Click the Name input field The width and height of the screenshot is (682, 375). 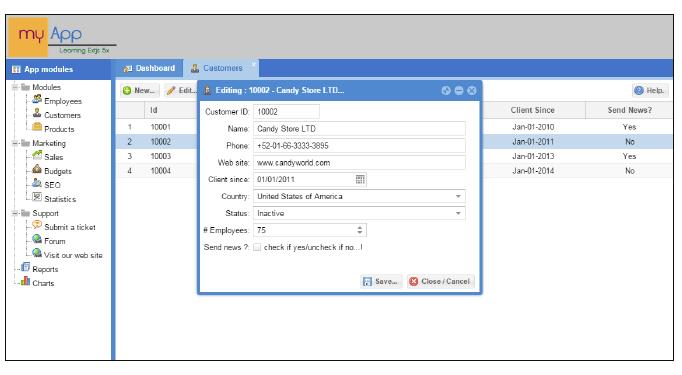click(359, 129)
